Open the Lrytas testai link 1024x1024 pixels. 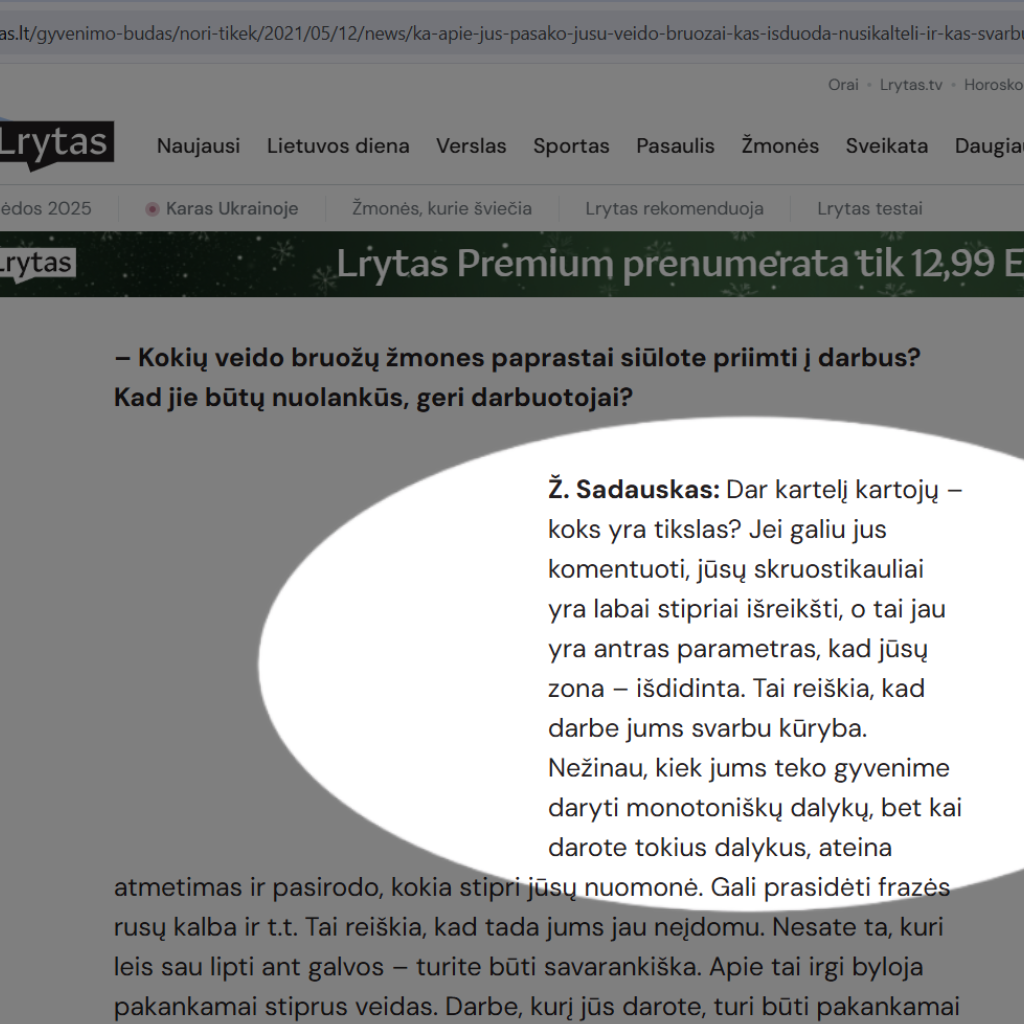pyautogui.click(x=869, y=209)
